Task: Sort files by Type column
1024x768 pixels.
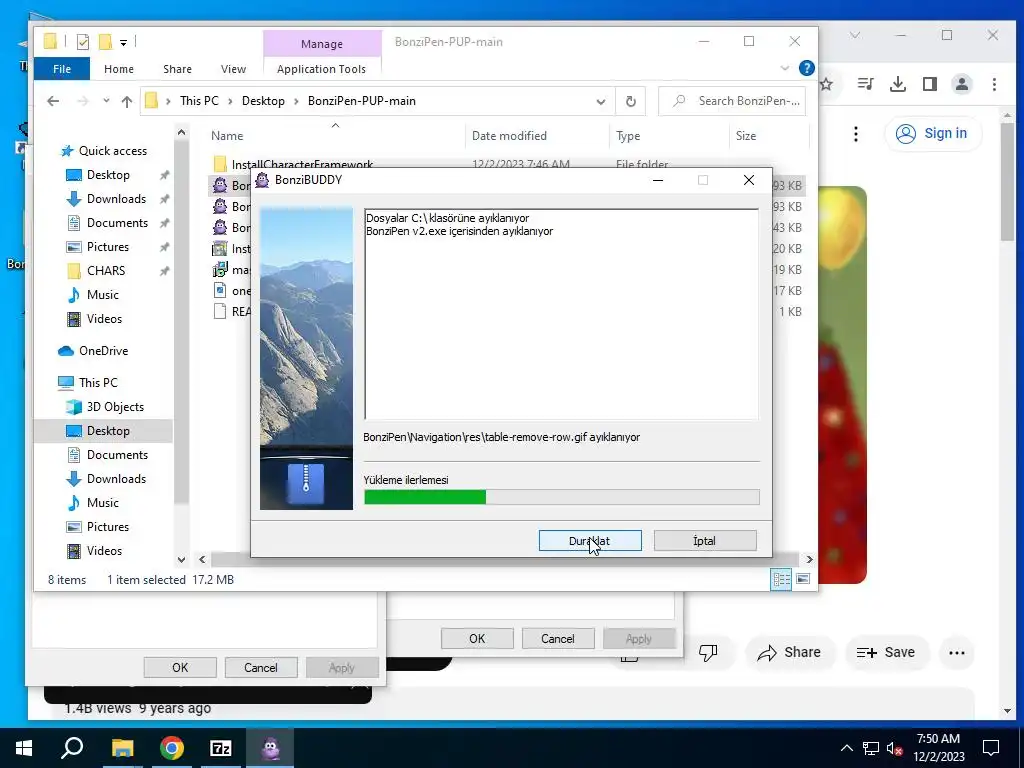Action: click(x=628, y=136)
